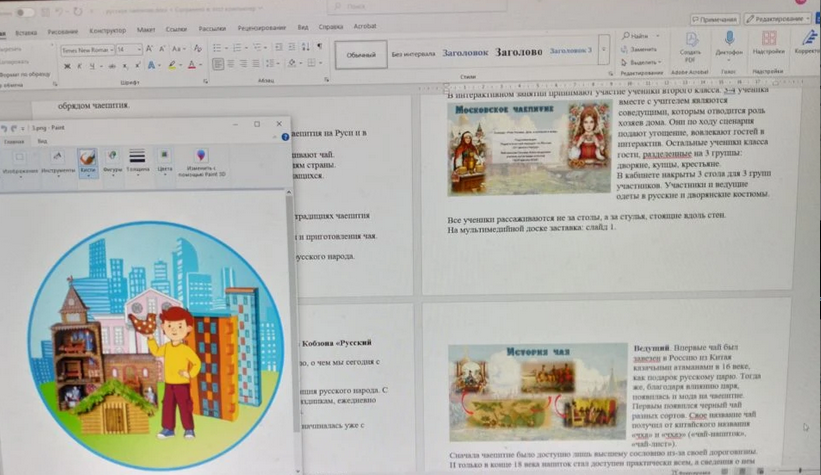Toggle underline formatting
This screenshot has height=475, width=821.
pyautogui.click(x=94, y=66)
